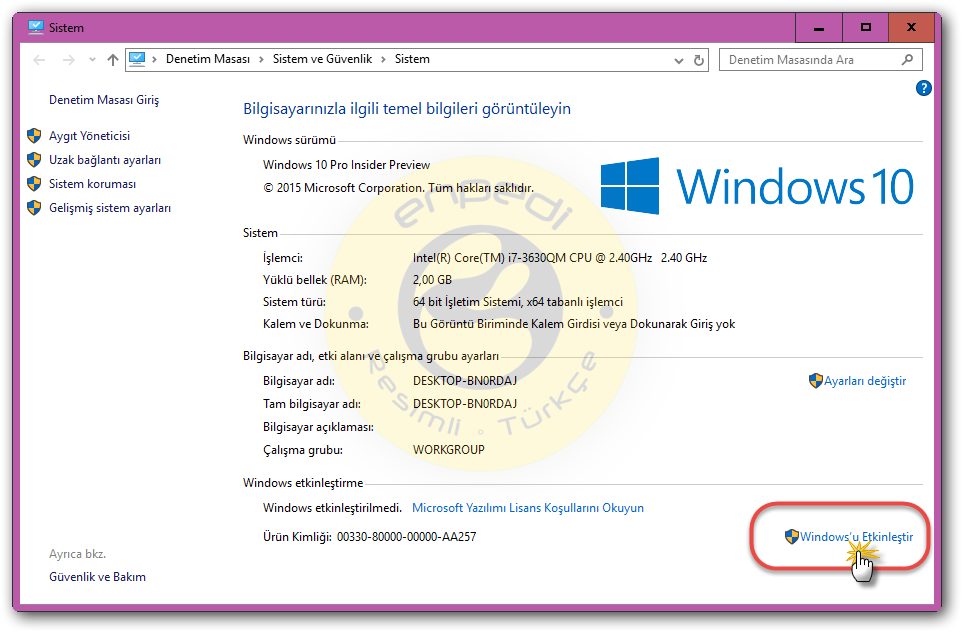Click the Sistem window title icon

coord(36,28)
